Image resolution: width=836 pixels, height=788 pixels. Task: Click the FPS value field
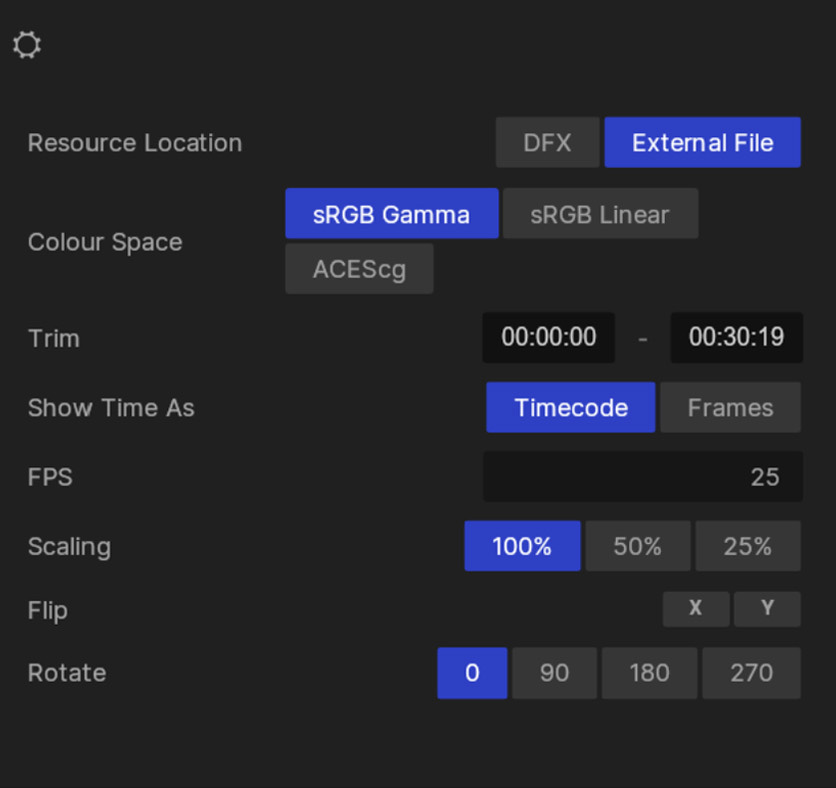(x=642, y=477)
